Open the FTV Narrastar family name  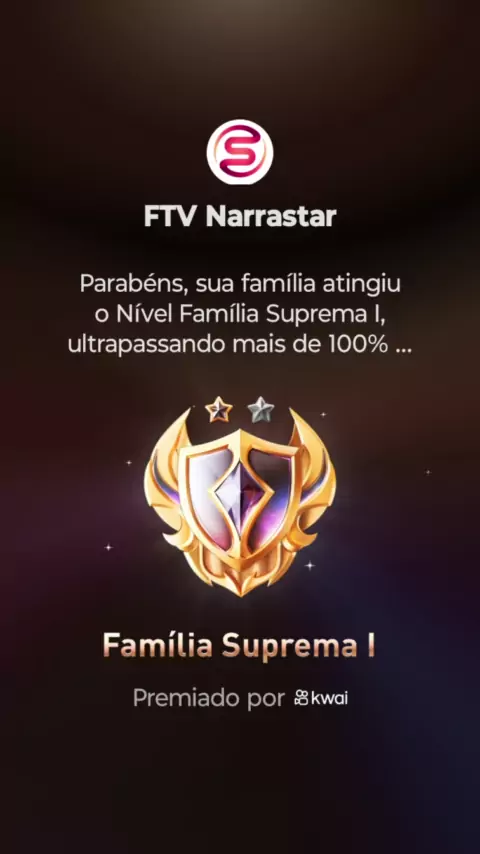click(240, 217)
